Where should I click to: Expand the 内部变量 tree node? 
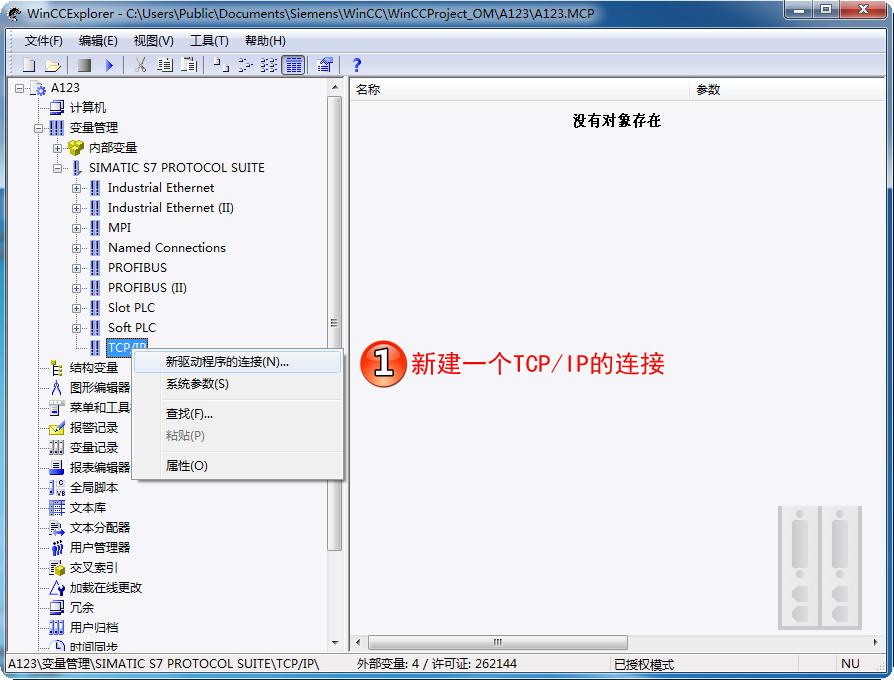(x=58, y=148)
